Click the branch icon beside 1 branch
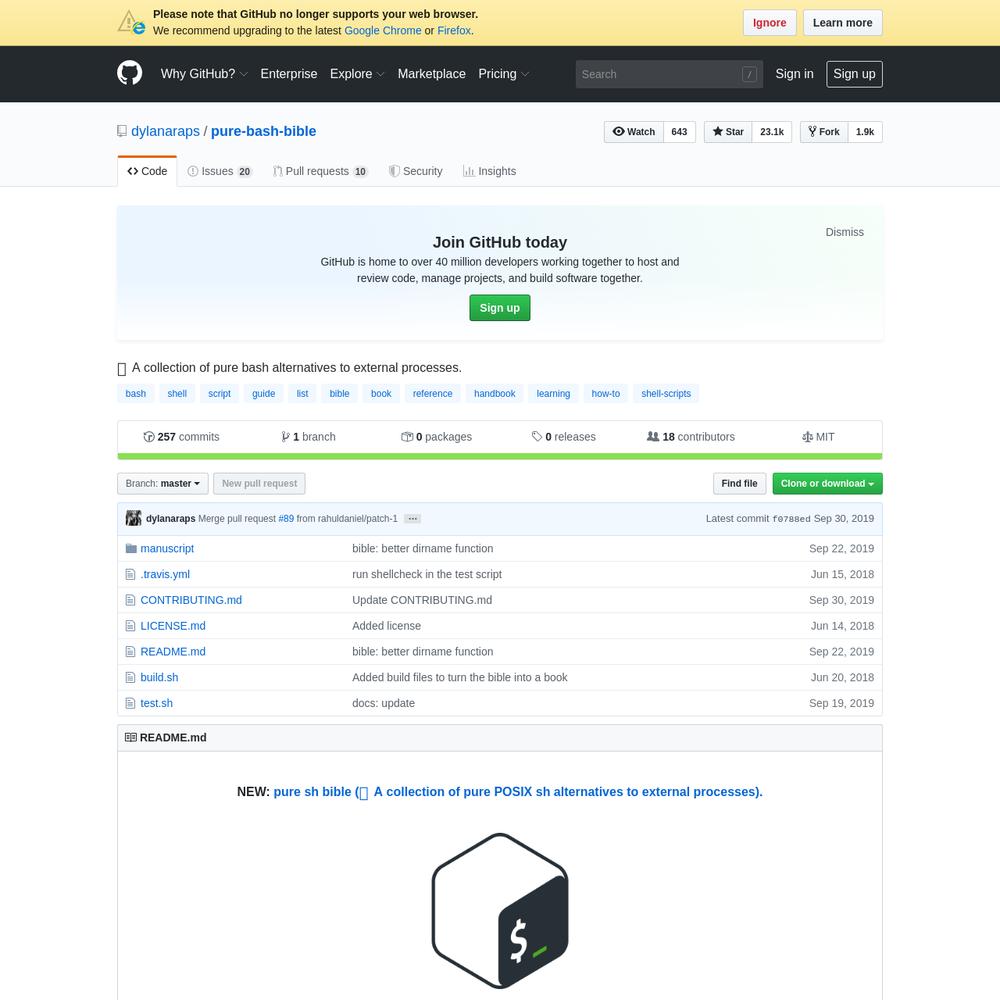Viewport: 1000px width, 1000px height. click(285, 437)
